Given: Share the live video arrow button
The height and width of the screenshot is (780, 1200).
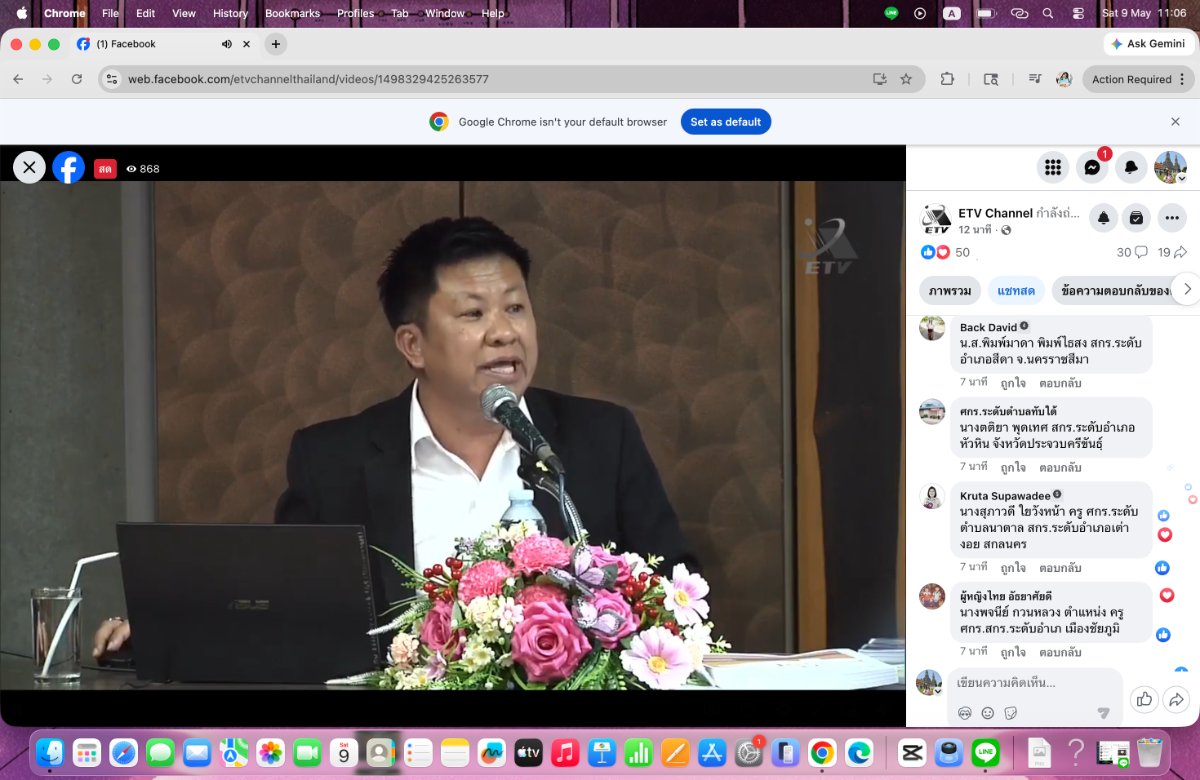Looking at the screenshot, I should pyautogui.click(x=1177, y=699).
